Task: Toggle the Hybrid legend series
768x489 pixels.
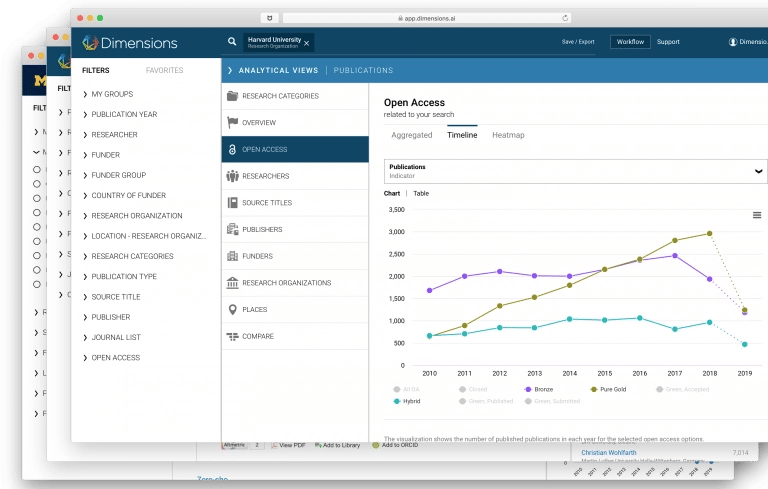Action: (410, 401)
